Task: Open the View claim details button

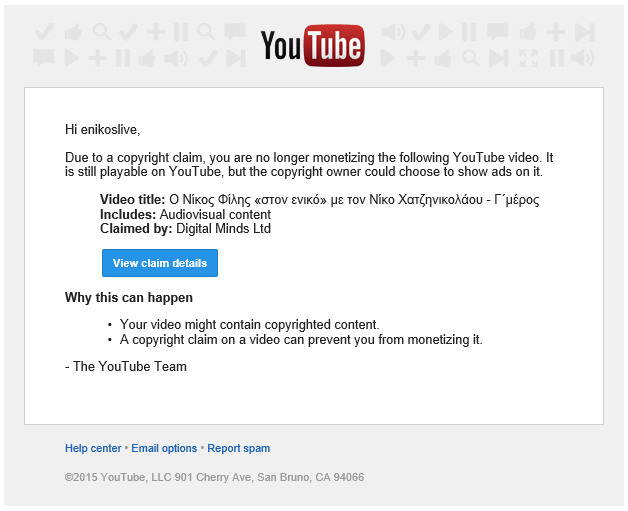Action: click(160, 263)
